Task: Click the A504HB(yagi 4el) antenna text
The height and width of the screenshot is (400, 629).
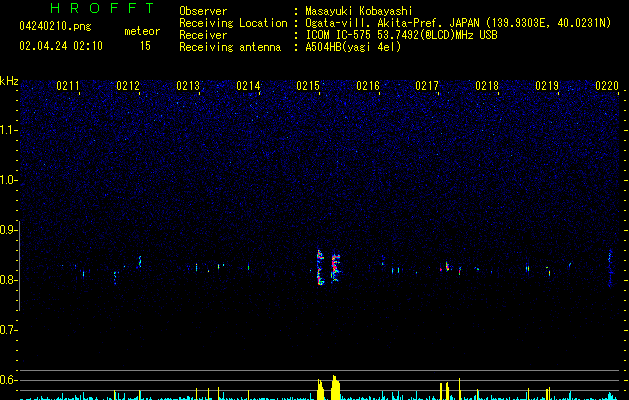Action: [353, 47]
